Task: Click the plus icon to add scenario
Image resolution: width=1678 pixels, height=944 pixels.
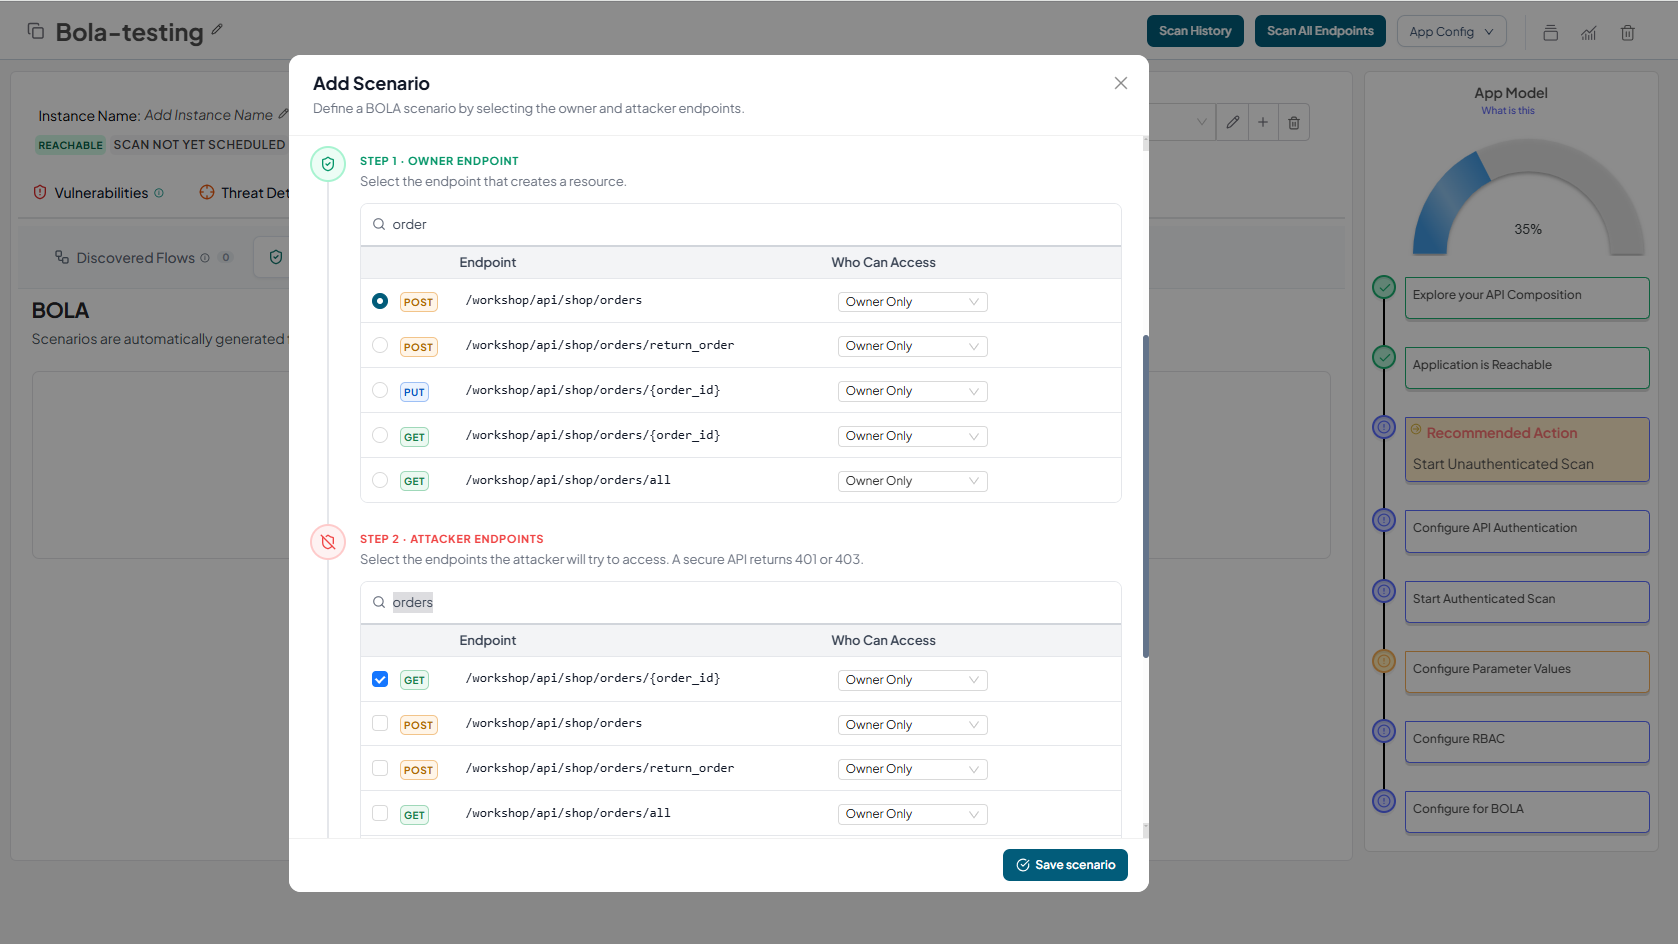Action: tap(1263, 122)
